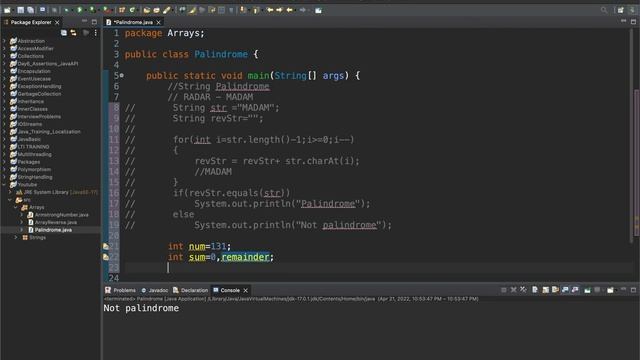
Task: Collapse the Youtube project
Action: [4, 184]
